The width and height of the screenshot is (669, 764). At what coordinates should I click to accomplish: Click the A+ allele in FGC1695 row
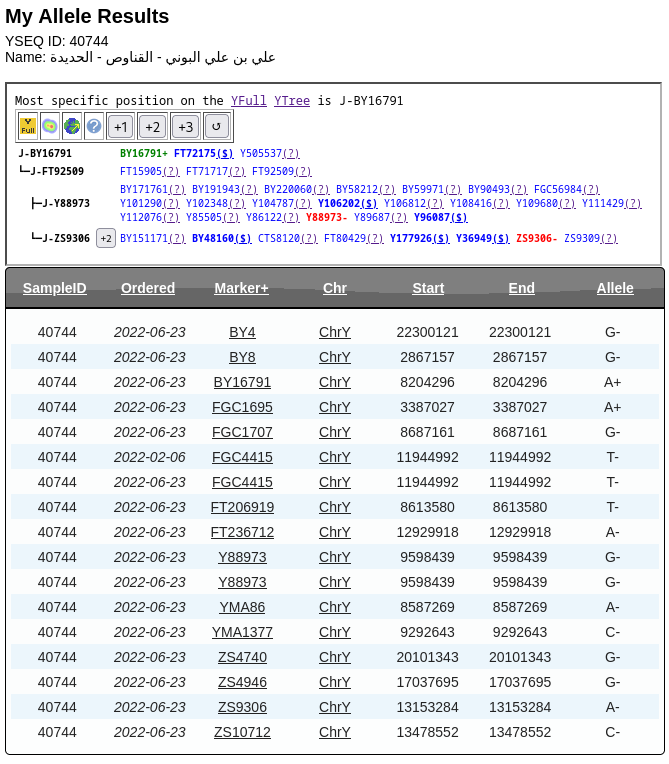point(612,407)
